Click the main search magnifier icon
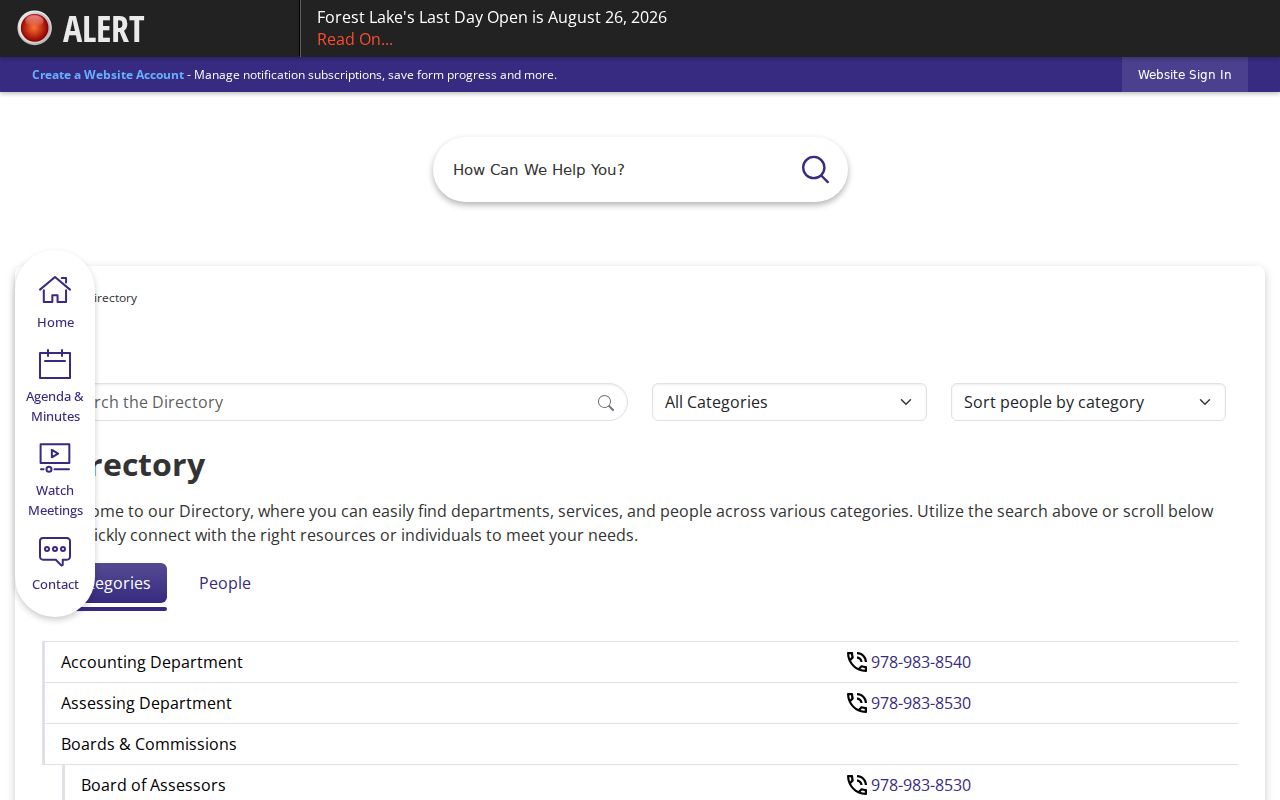The image size is (1280, 800). pos(815,170)
